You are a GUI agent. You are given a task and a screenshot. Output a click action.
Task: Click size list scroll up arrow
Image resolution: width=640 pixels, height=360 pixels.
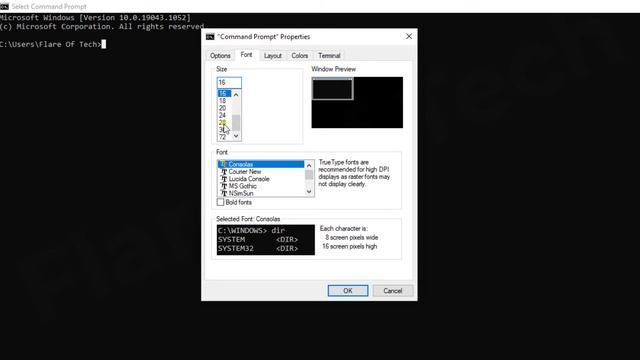coord(236,94)
